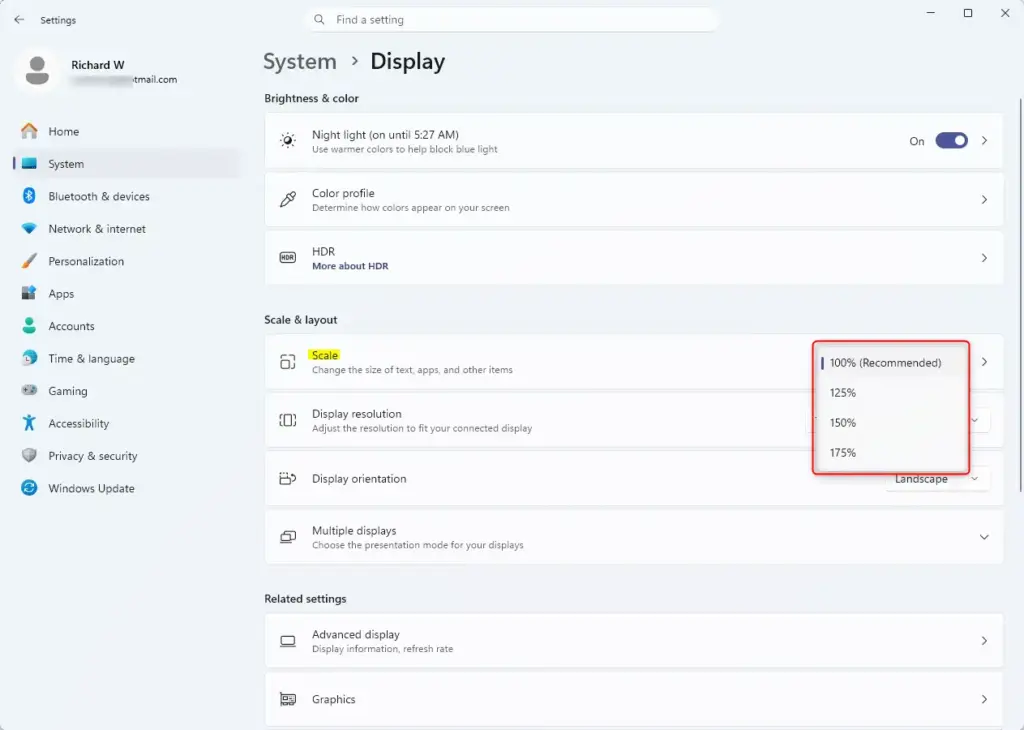This screenshot has height=730, width=1024.
Task: Click the search magnifier icon
Action: (x=319, y=20)
